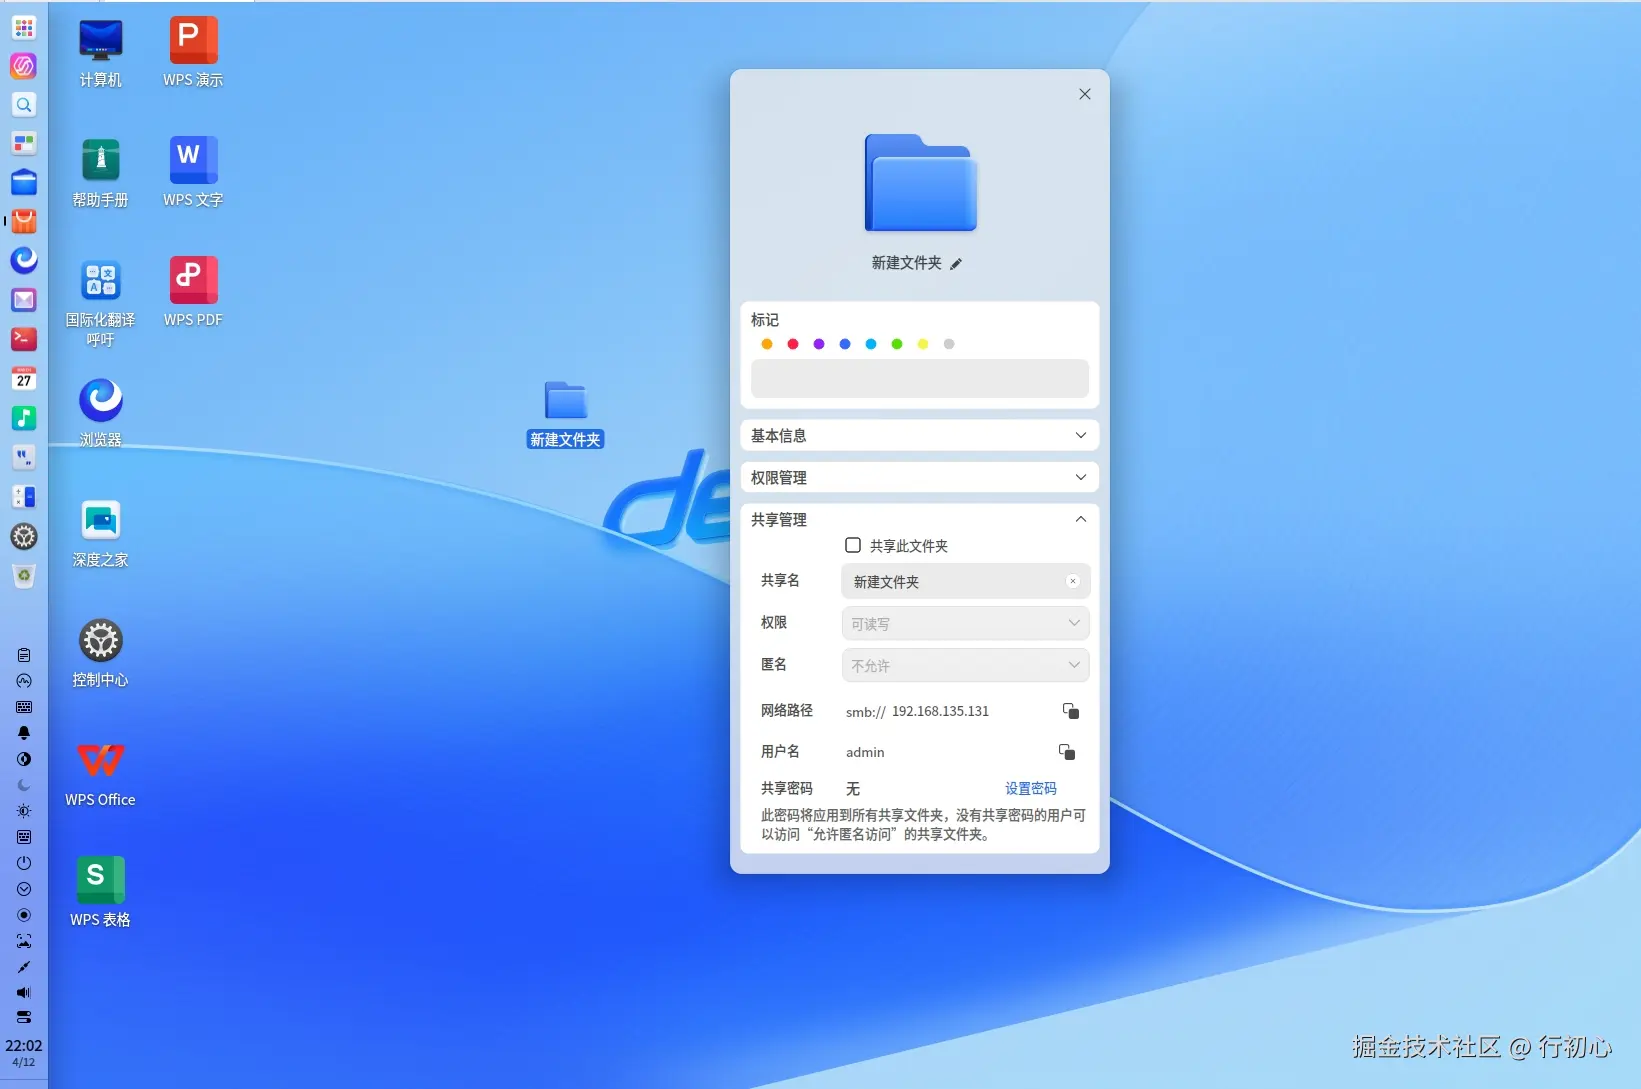Select the WPS Office desktop icon

(101, 773)
